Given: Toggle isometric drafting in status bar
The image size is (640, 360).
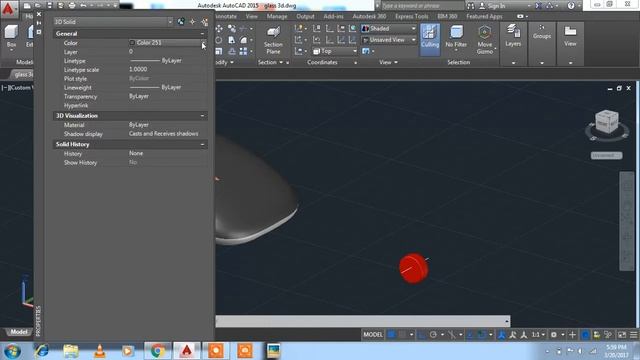Looking at the screenshot, I should [451, 335].
